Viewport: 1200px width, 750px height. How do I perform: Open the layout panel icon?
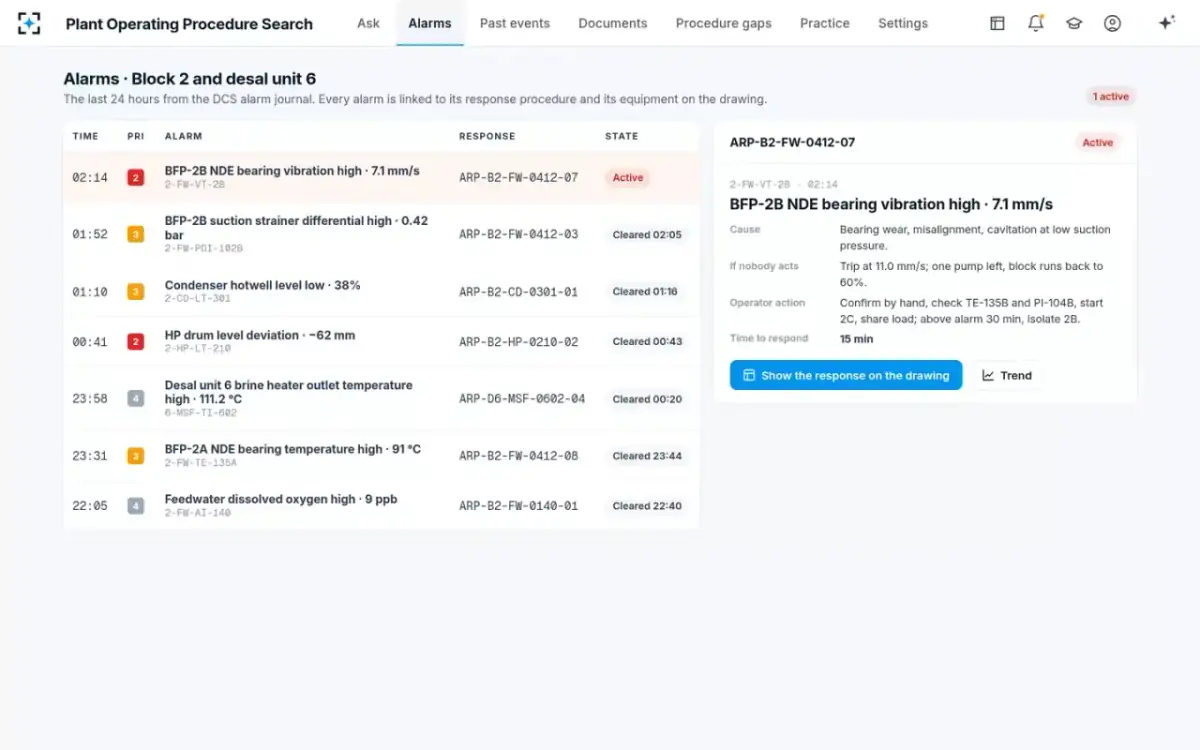(x=997, y=23)
